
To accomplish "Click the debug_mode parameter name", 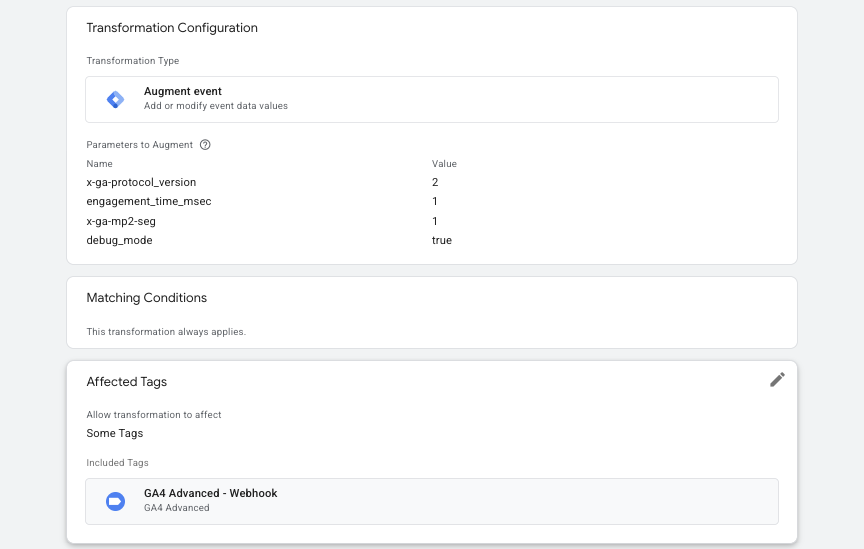I will (119, 240).
